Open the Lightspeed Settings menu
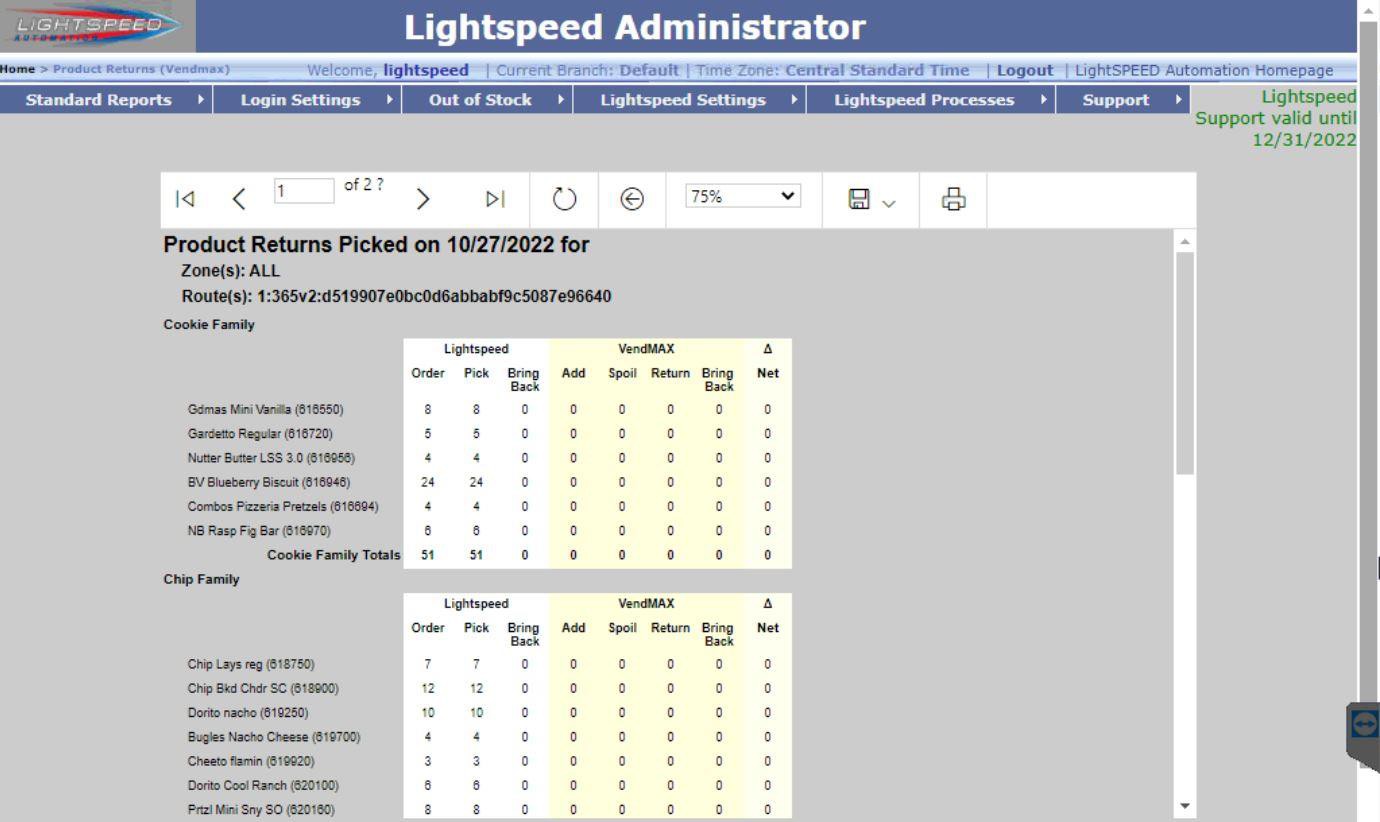The image size is (1380, 822). coord(689,100)
